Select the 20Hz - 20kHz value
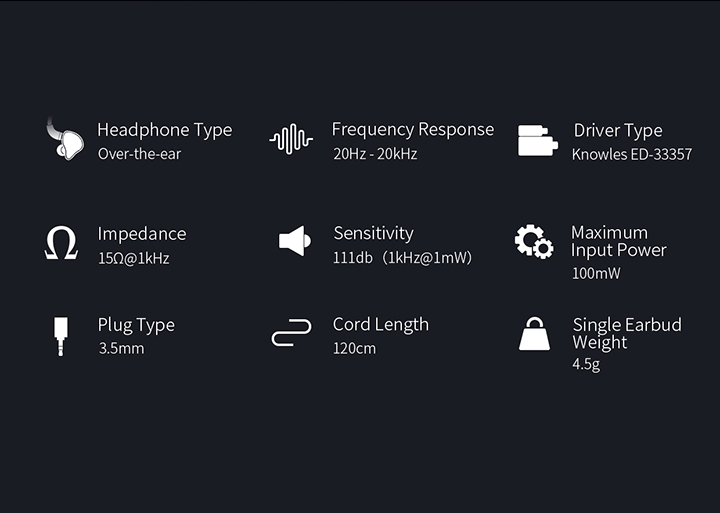 375,154
